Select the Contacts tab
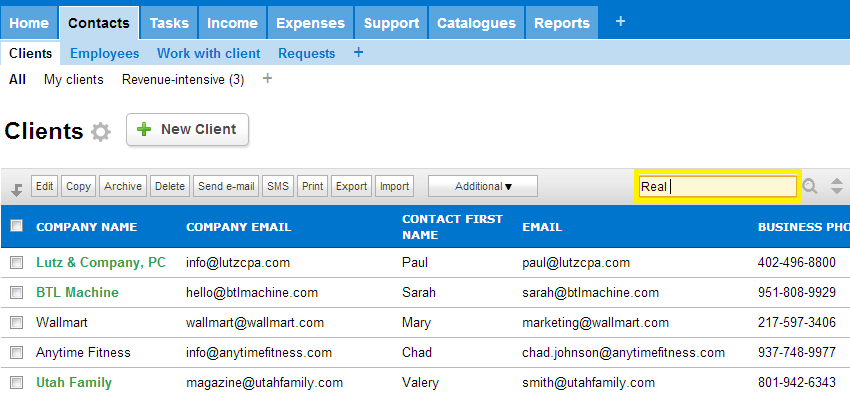Screen dimensions: 850x395 click(99, 23)
